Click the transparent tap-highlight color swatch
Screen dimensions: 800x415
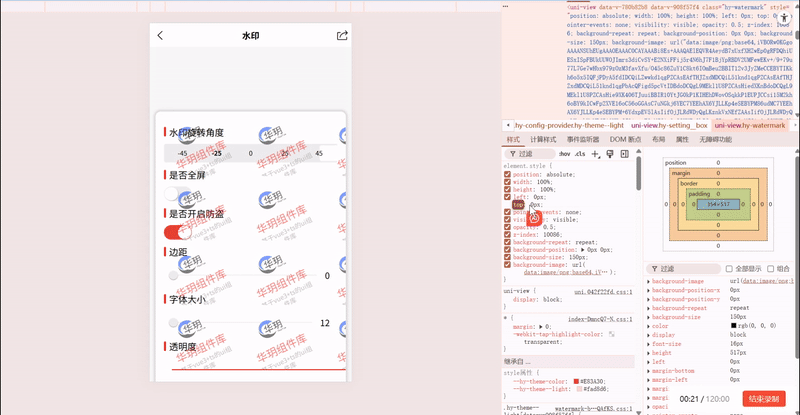coord(612,334)
